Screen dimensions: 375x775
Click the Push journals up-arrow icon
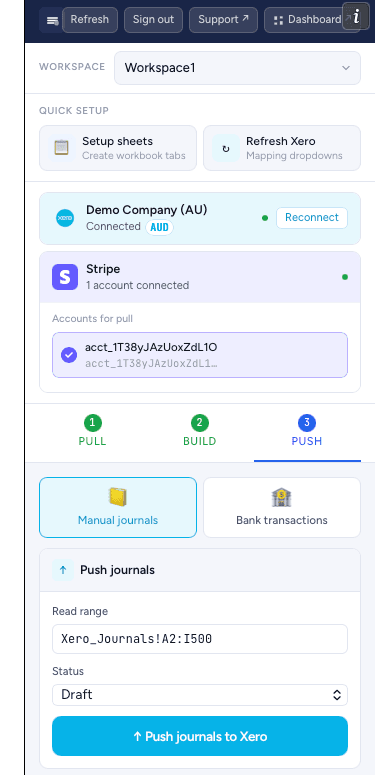pos(63,570)
